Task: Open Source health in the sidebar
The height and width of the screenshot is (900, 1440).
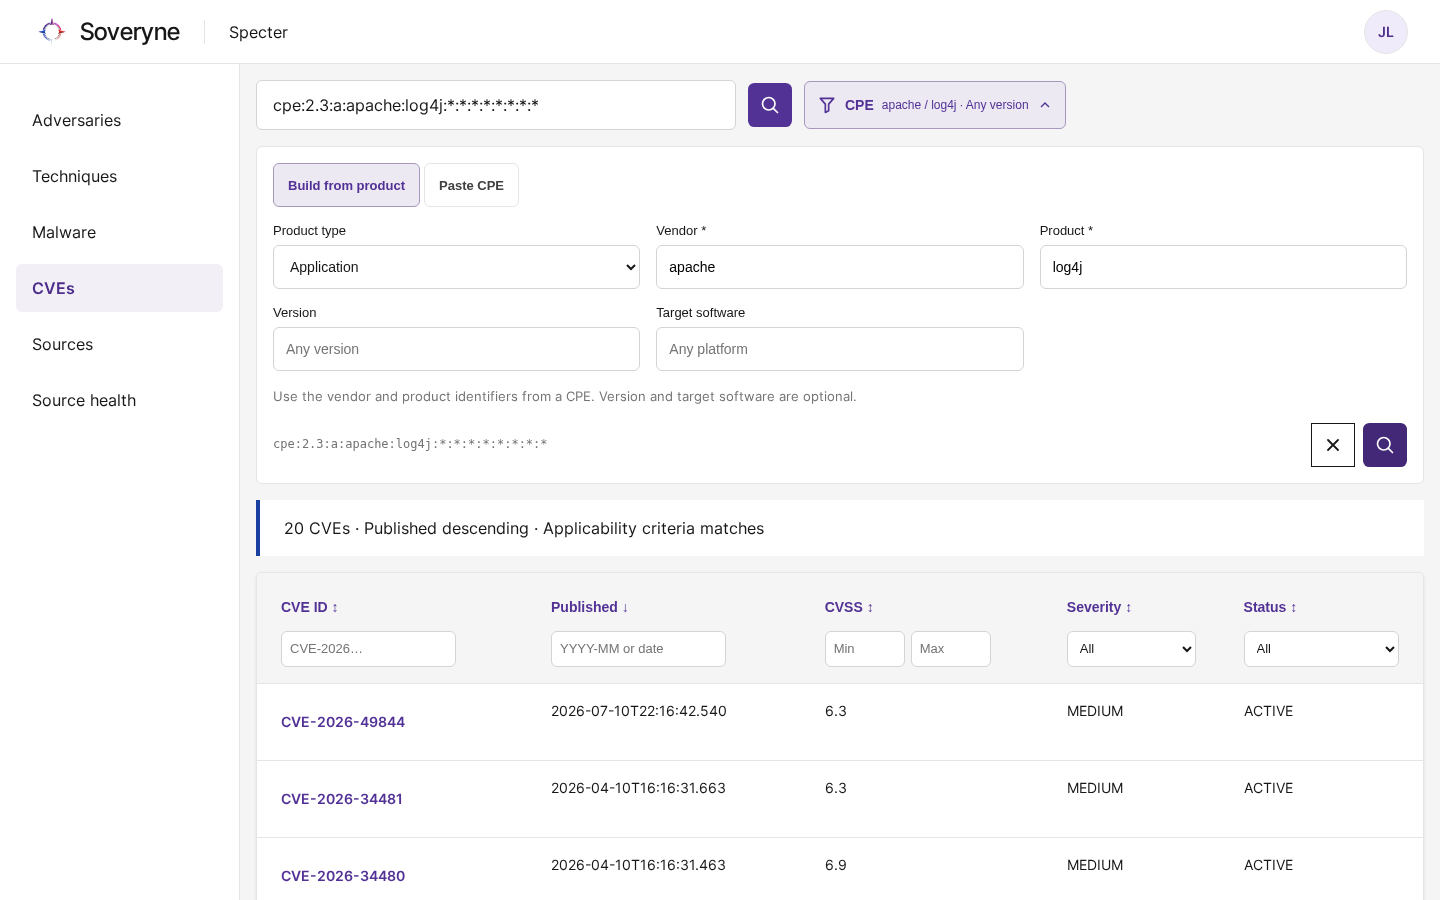Action: (119, 400)
